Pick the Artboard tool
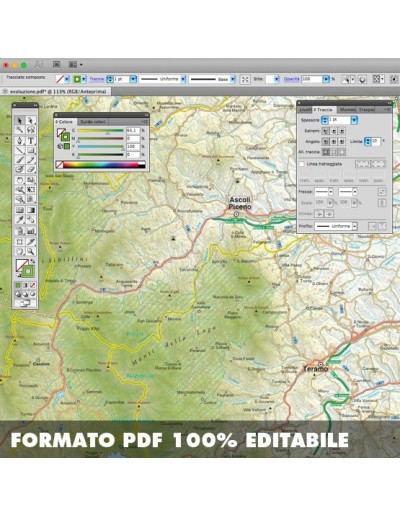 [x=20, y=241]
